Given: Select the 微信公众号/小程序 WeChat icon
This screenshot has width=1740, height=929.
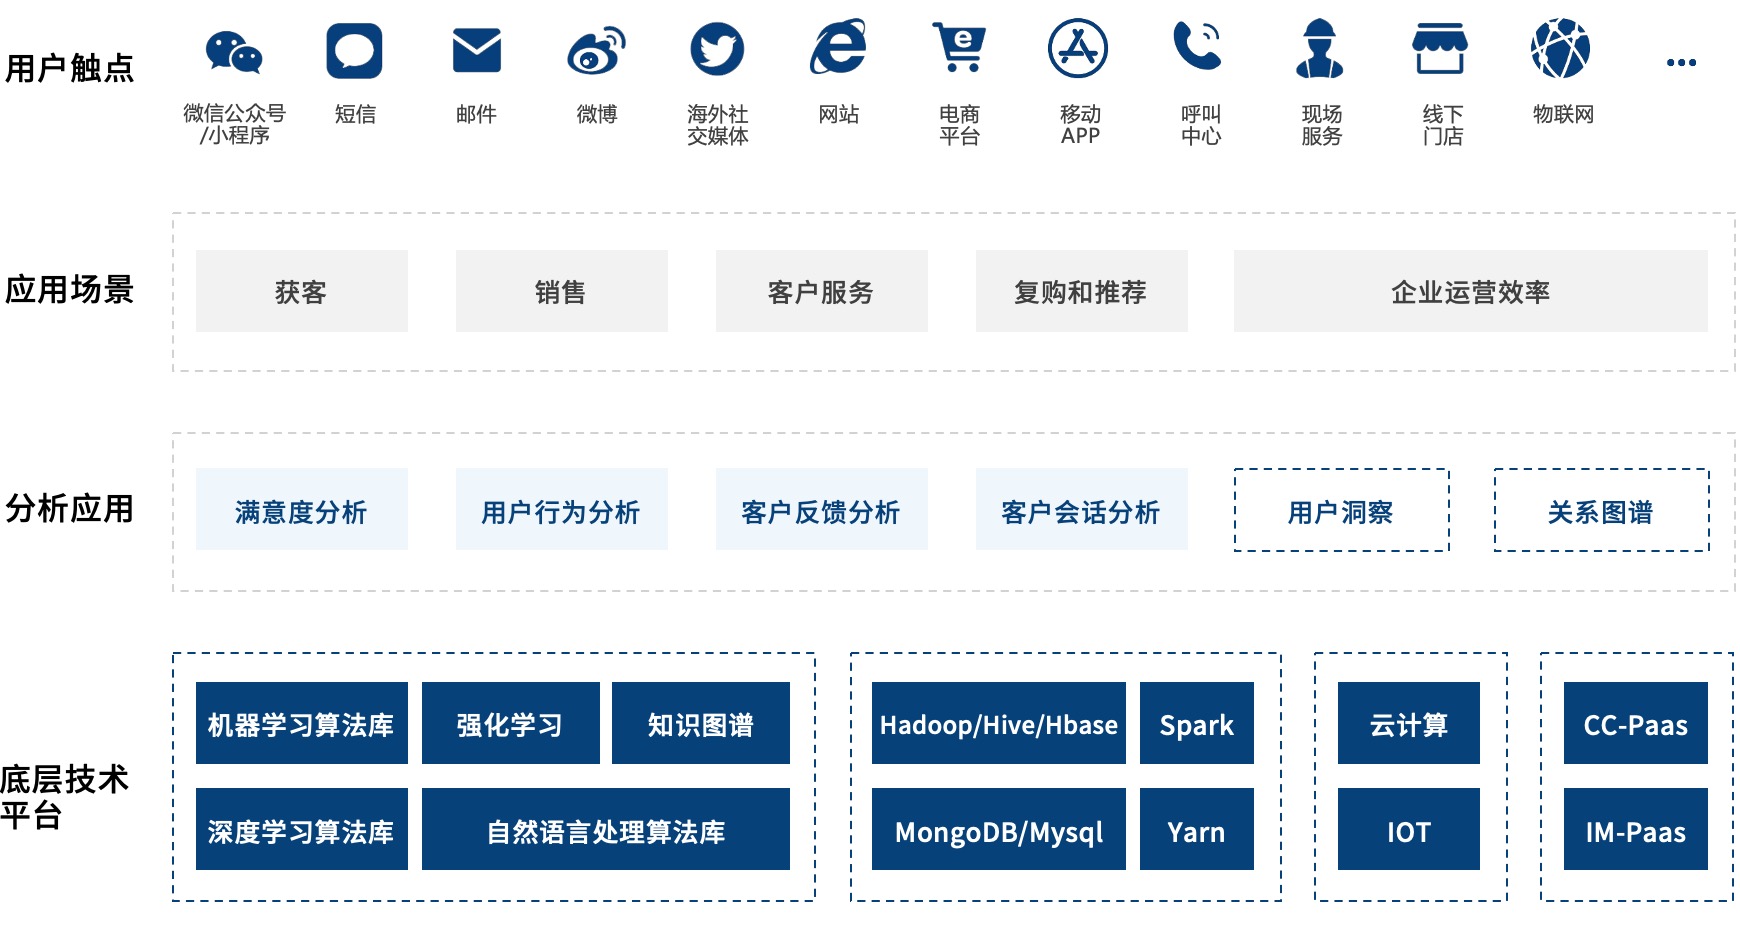Looking at the screenshot, I should pyautogui.click(x=235, y=50).
